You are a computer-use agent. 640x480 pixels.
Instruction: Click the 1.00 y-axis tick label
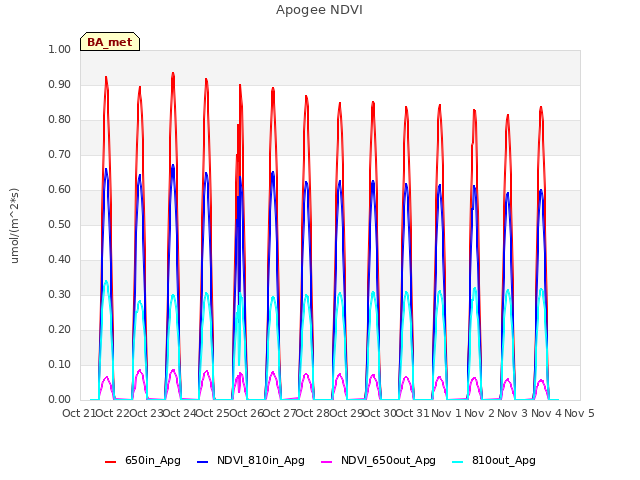click(x=60, y=49)
